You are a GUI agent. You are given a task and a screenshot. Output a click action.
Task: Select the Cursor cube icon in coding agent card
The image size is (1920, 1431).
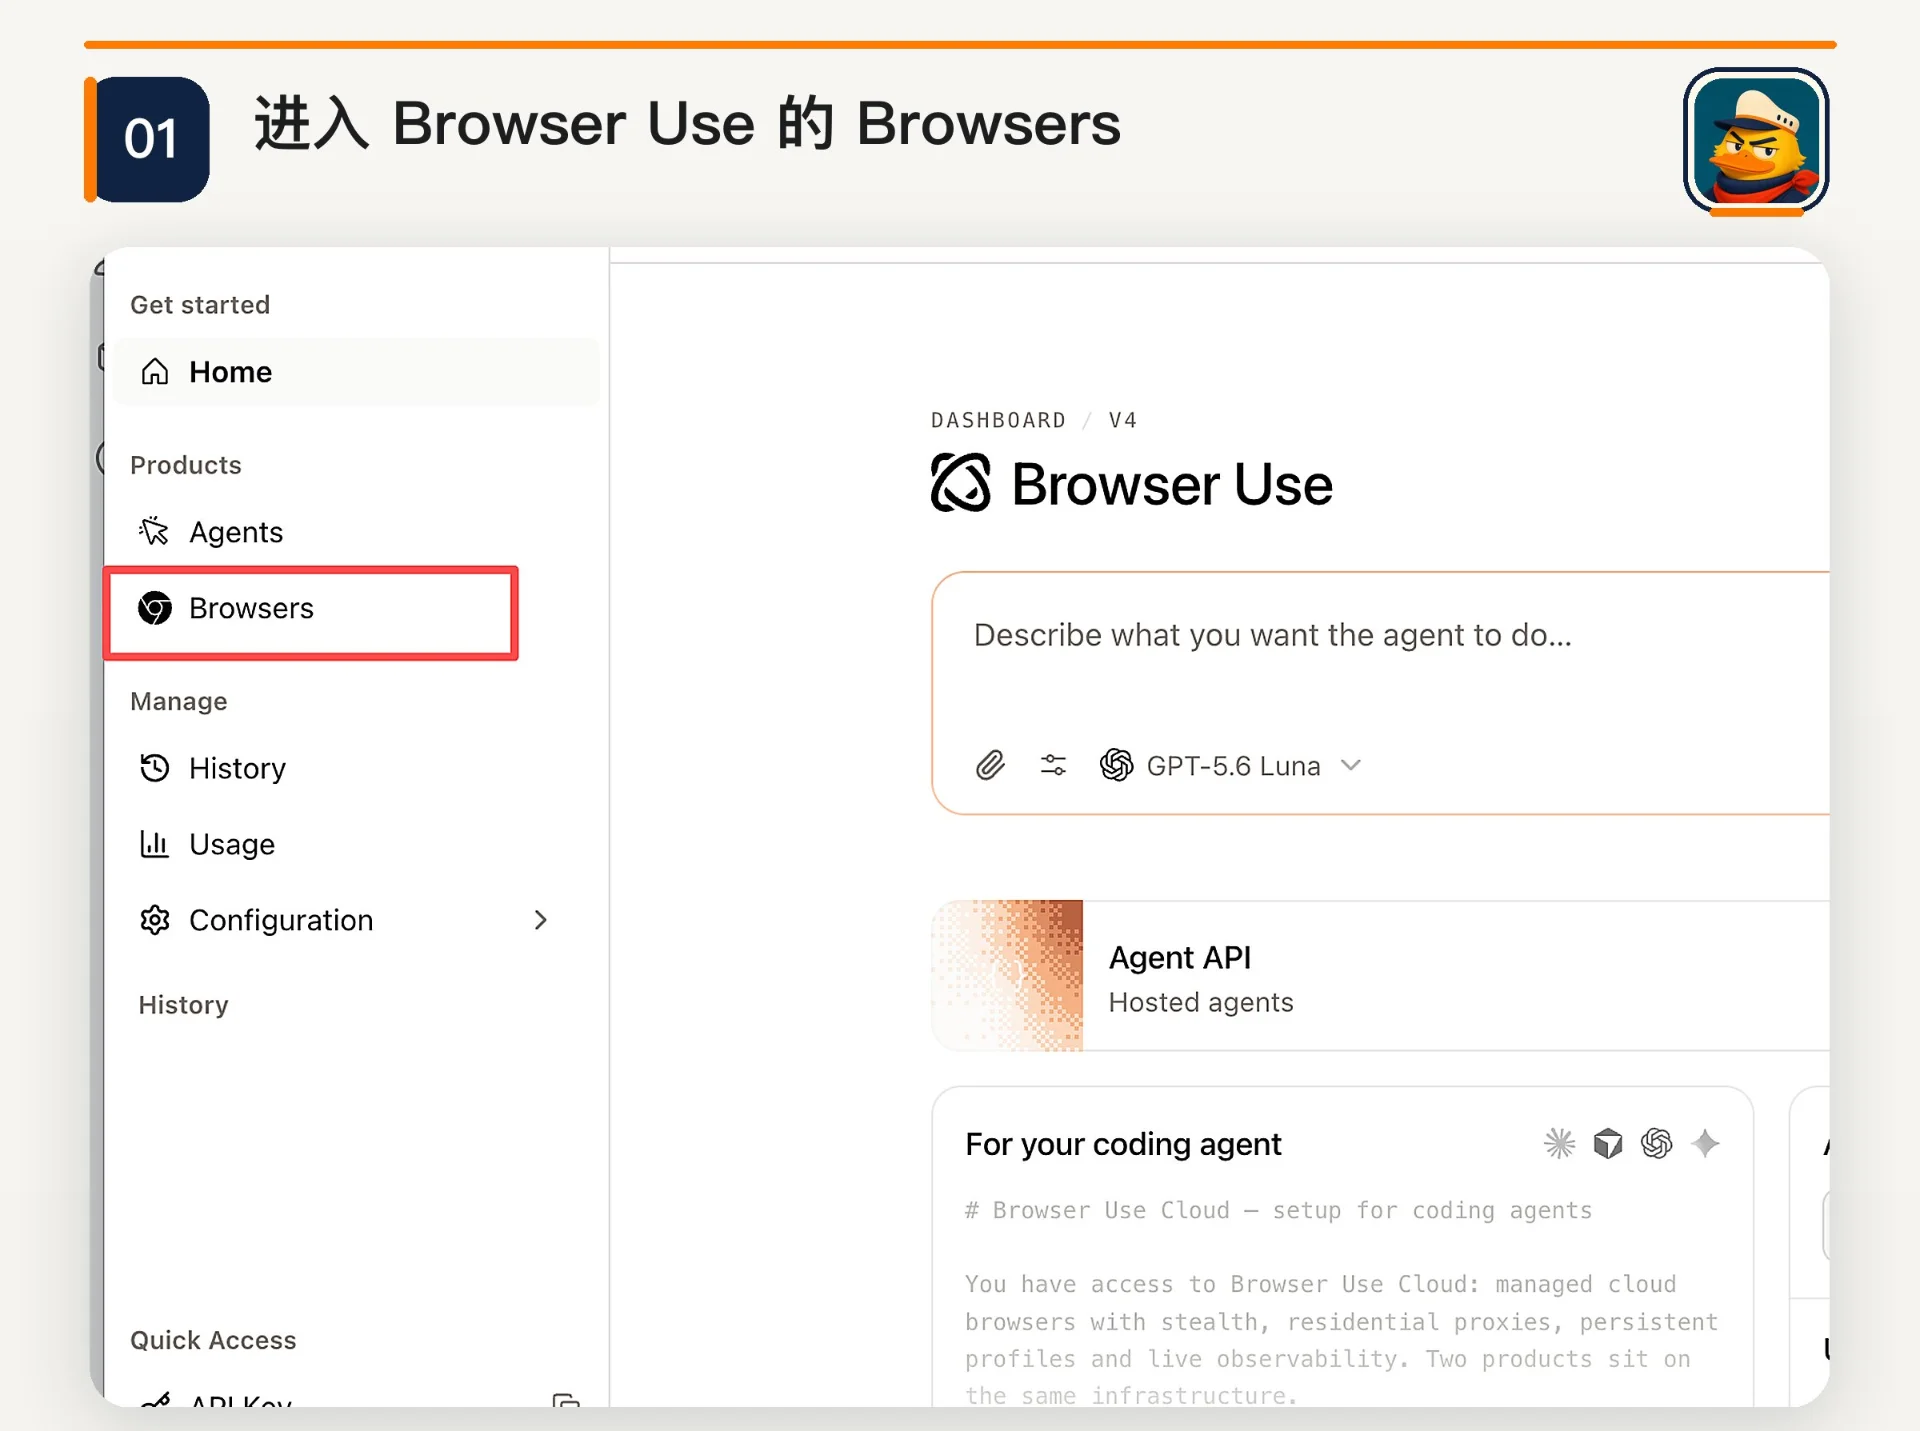(1608, 1143)
